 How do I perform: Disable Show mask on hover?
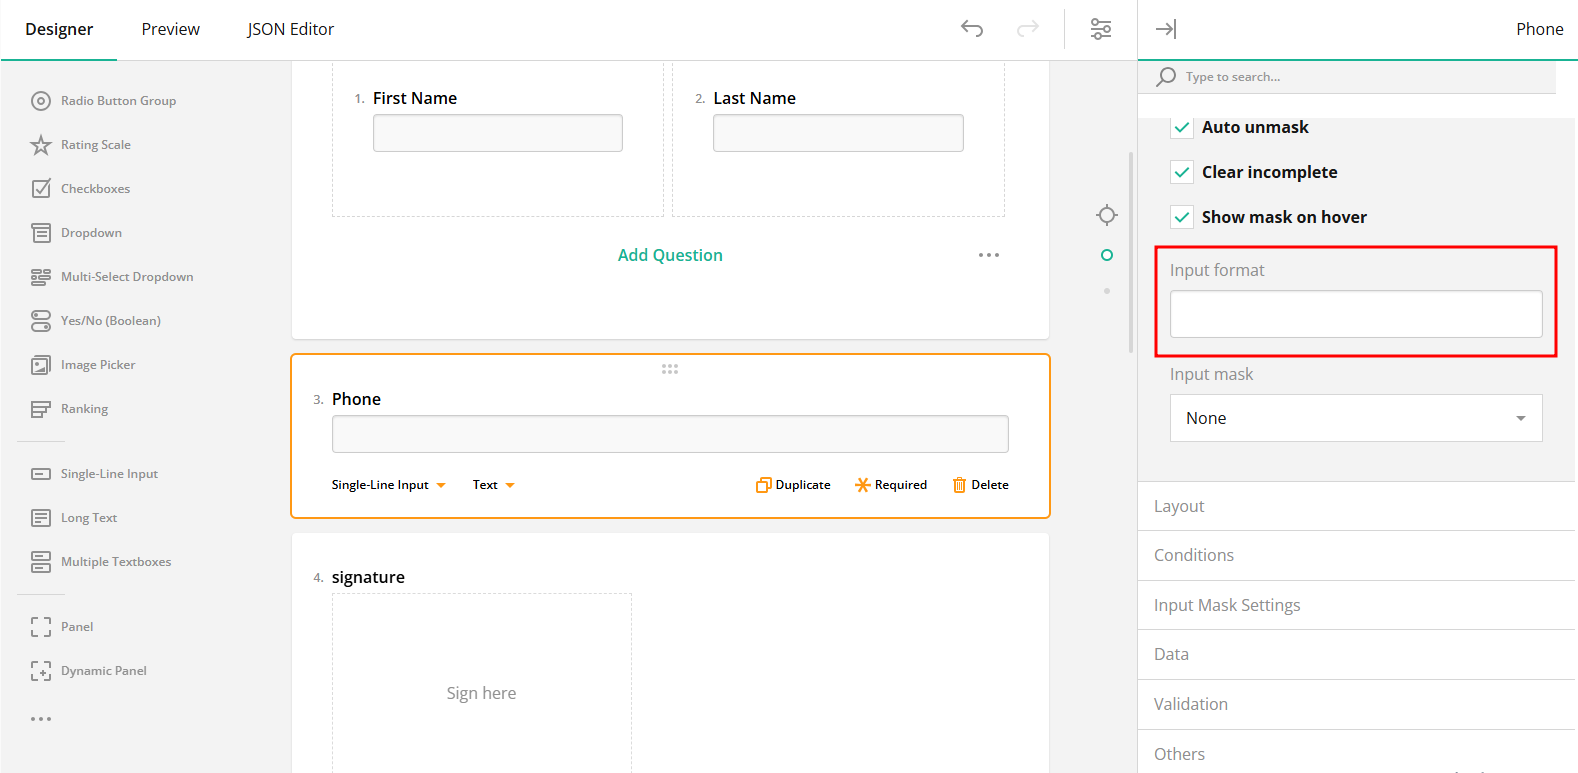tap(1182, 217)
